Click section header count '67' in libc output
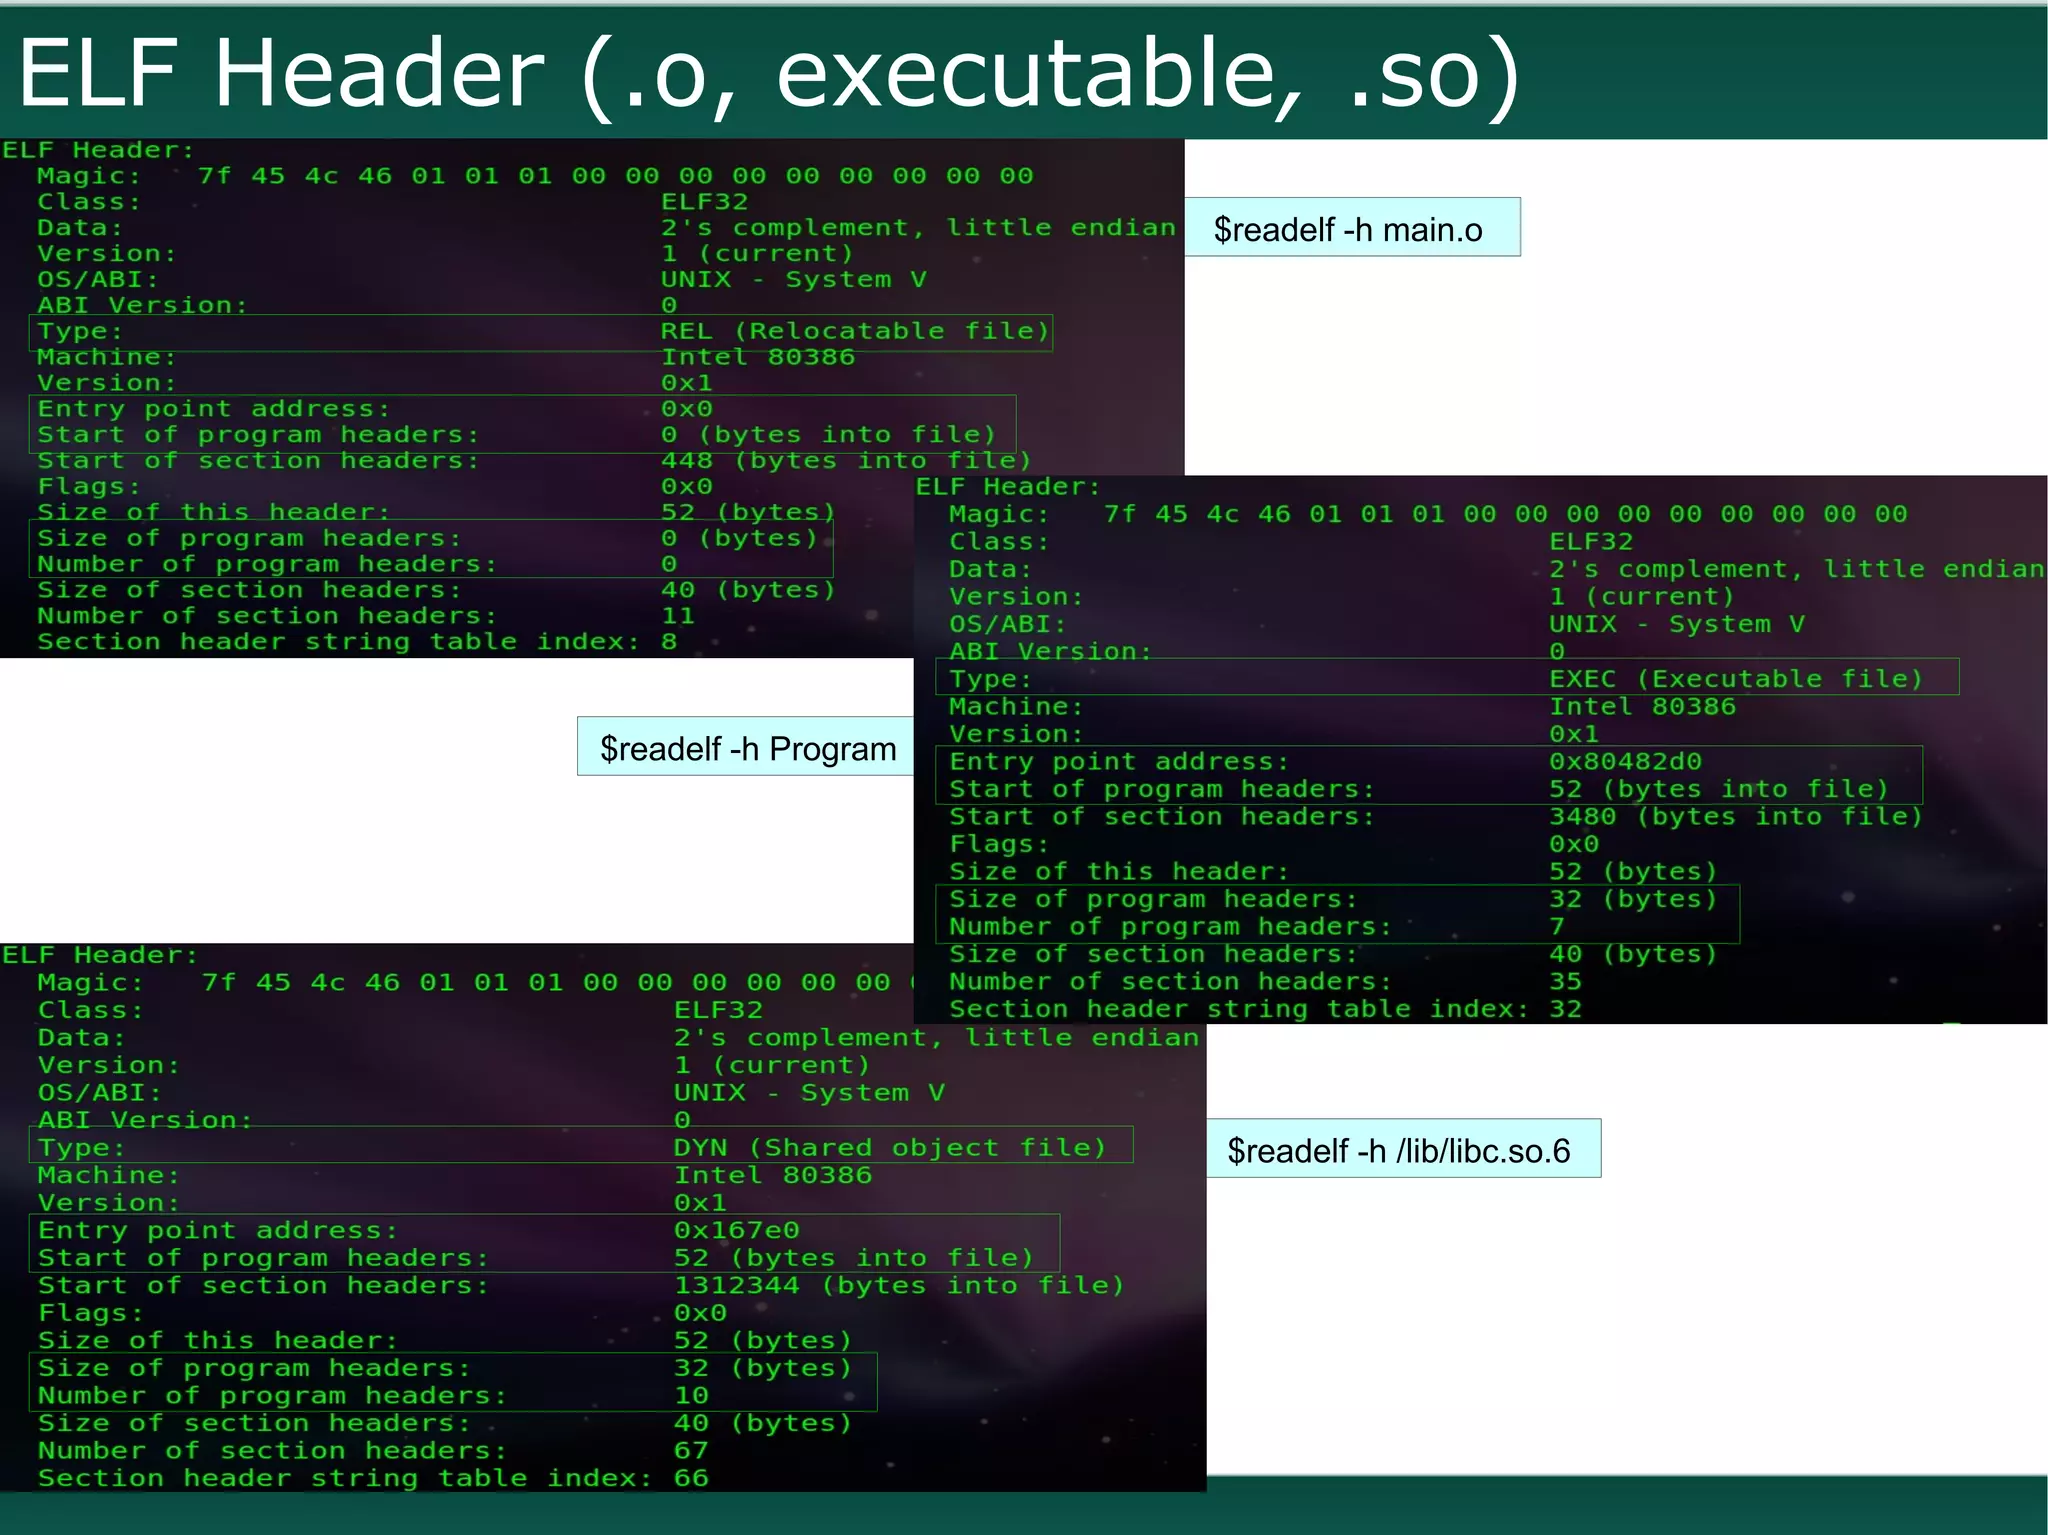This screenshot has width=2048, height=1535. coord(691,1450)
